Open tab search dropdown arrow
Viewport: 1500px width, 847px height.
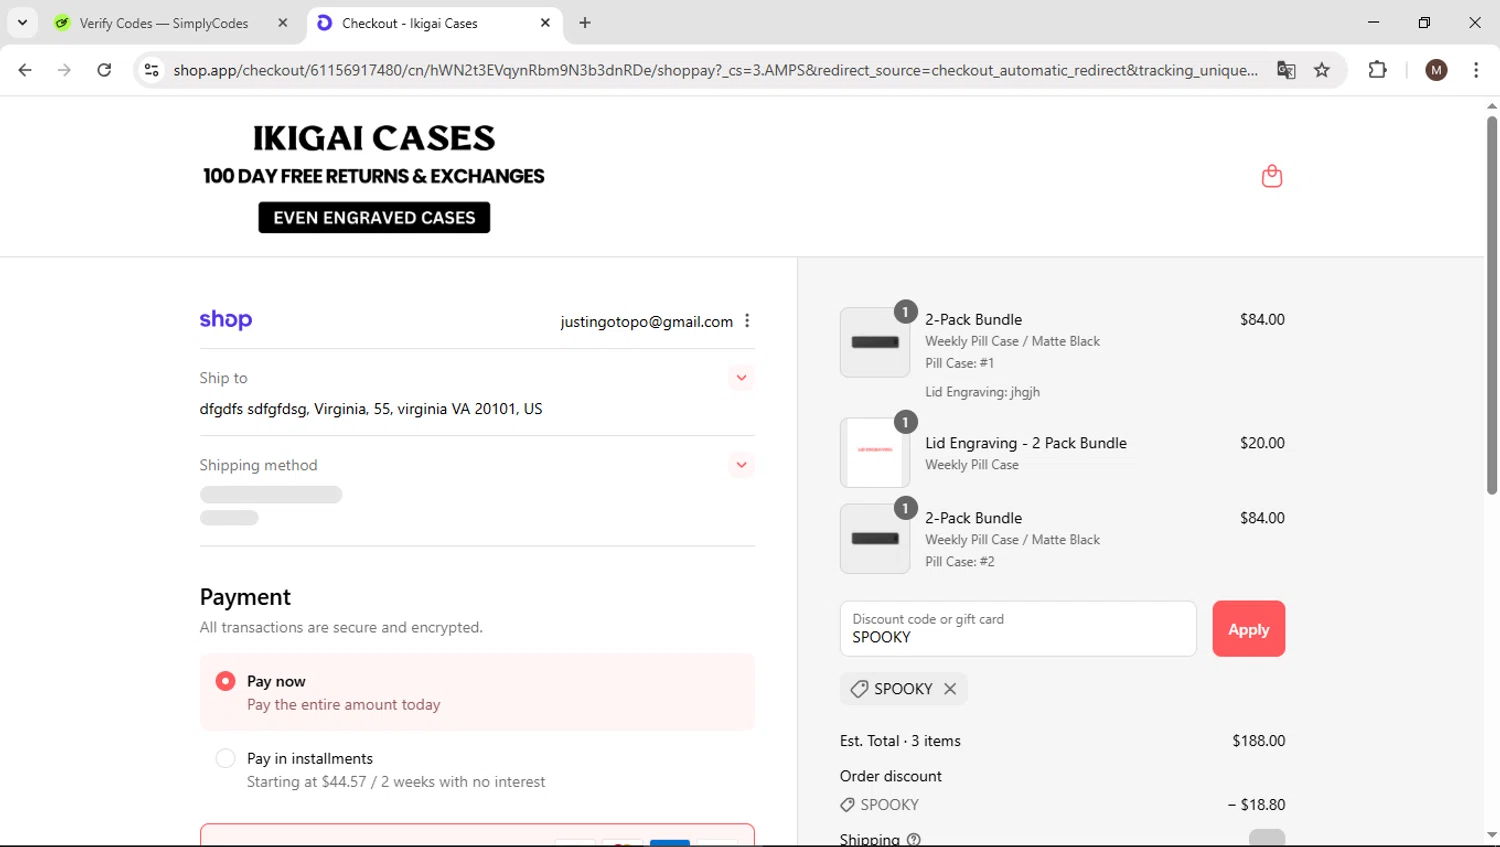22,22
